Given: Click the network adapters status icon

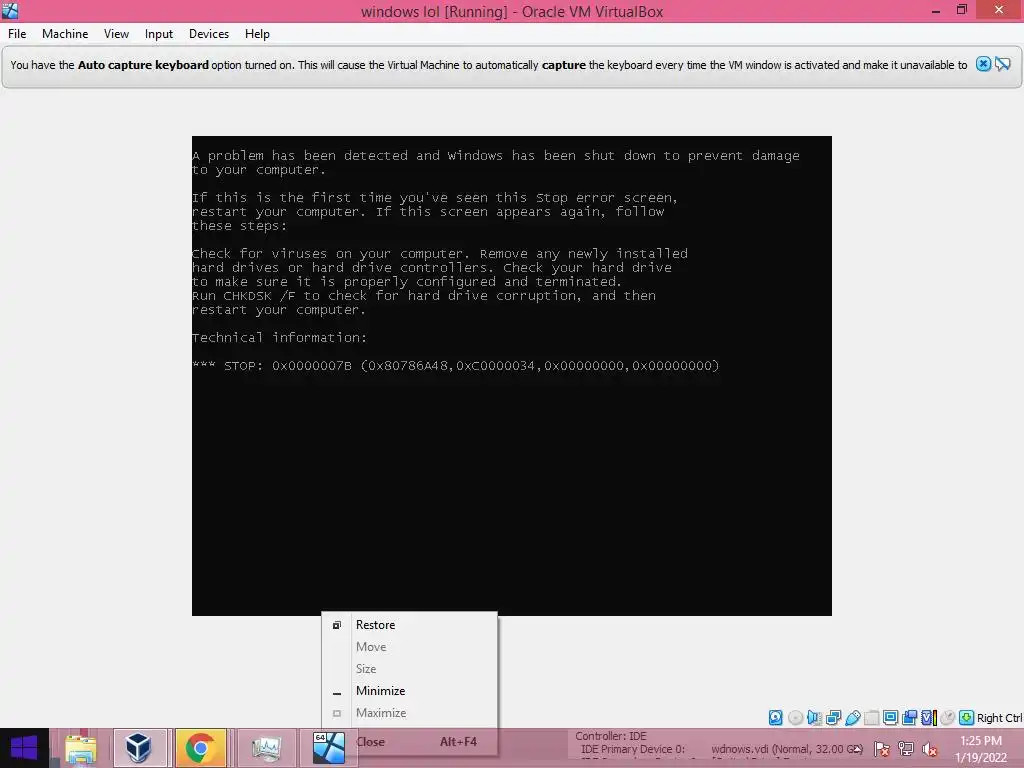Looking at the screenshot, I should coord(833,718).
